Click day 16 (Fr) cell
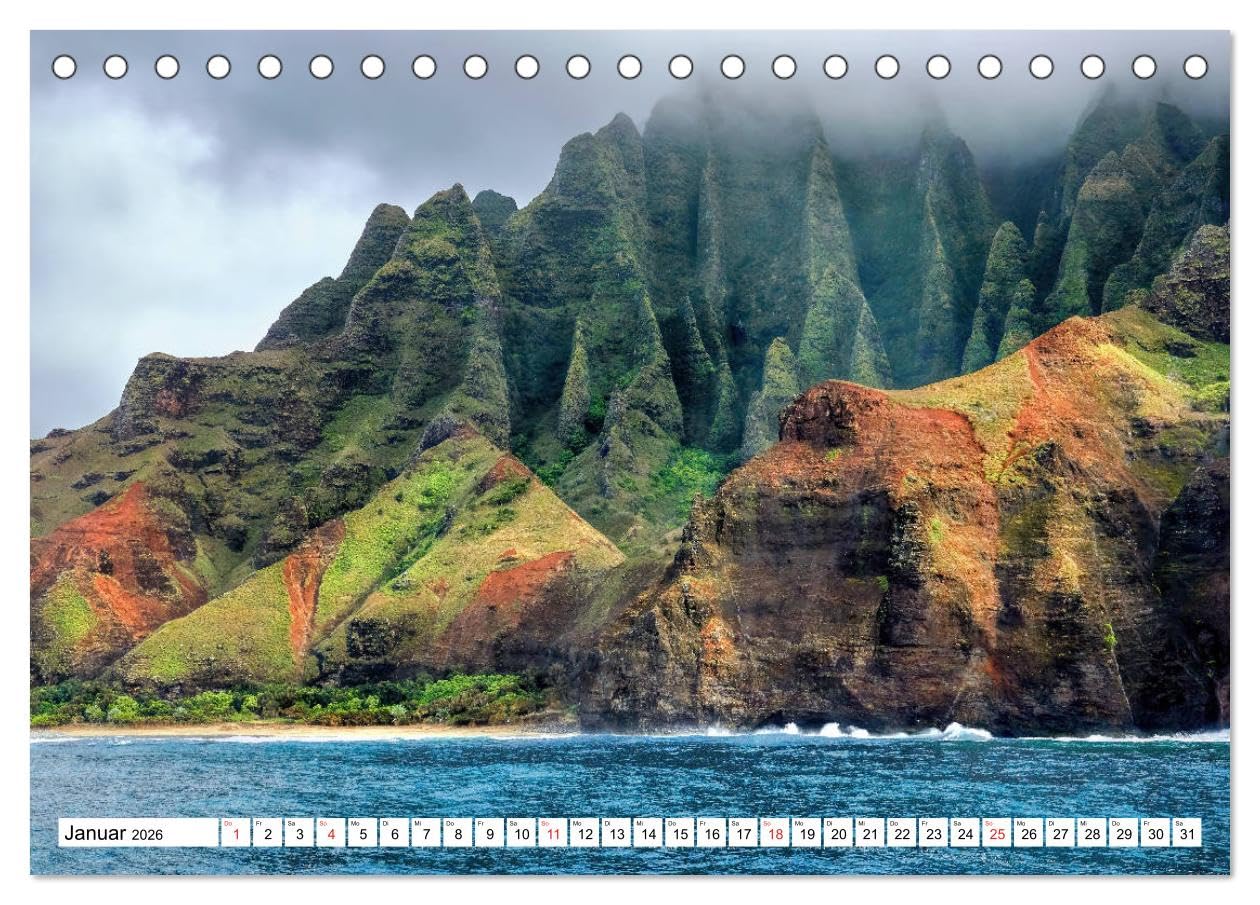Image resolution: width=1260 pixels, height=905 pixels. point(712,833)
